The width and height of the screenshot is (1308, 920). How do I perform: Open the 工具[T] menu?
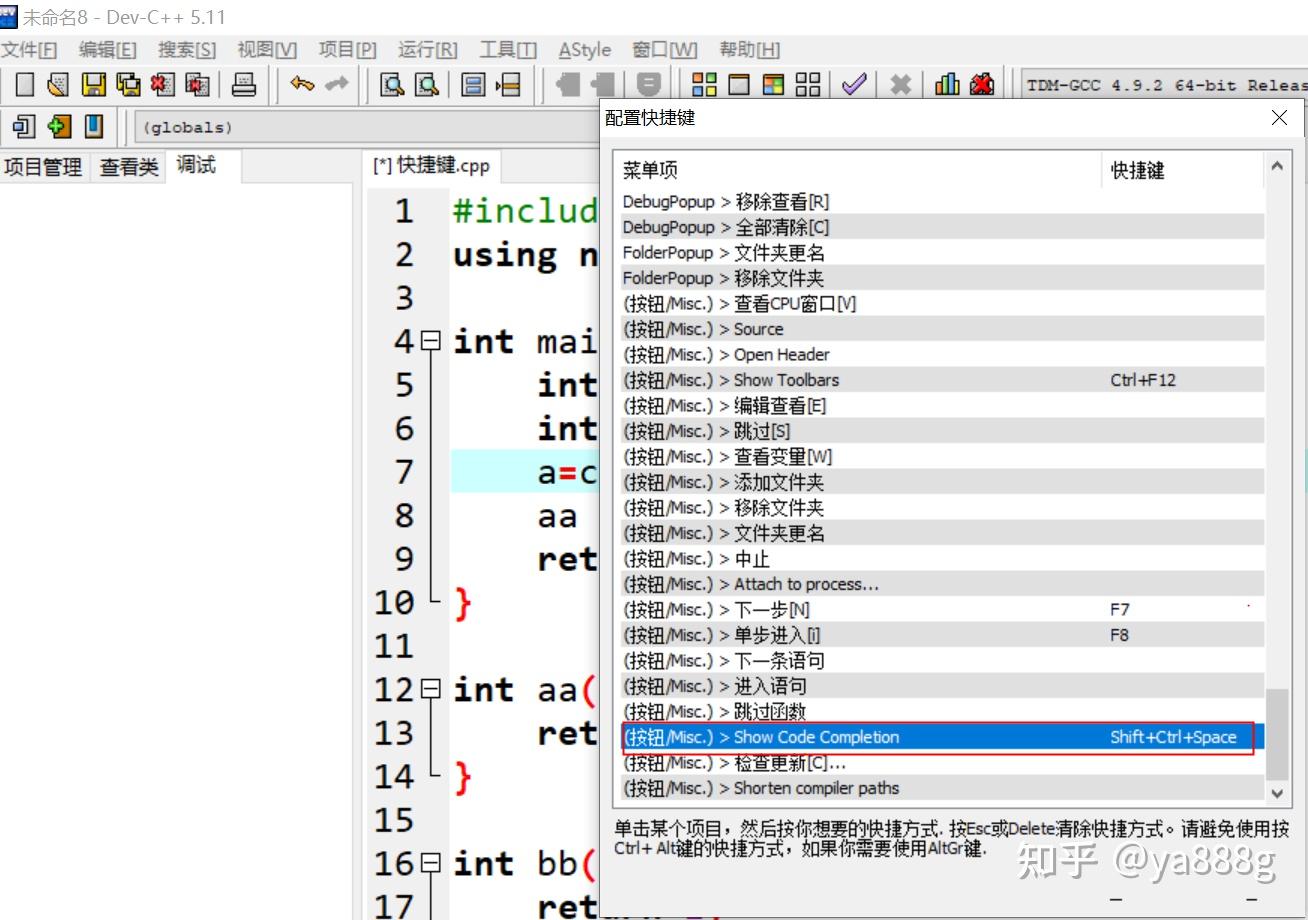point(508,50)
